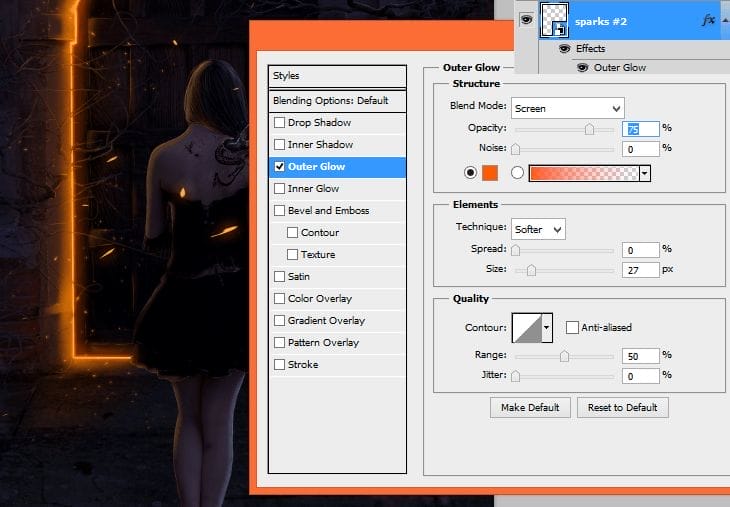Enable the Stroke checkbox

coord(279,365)
